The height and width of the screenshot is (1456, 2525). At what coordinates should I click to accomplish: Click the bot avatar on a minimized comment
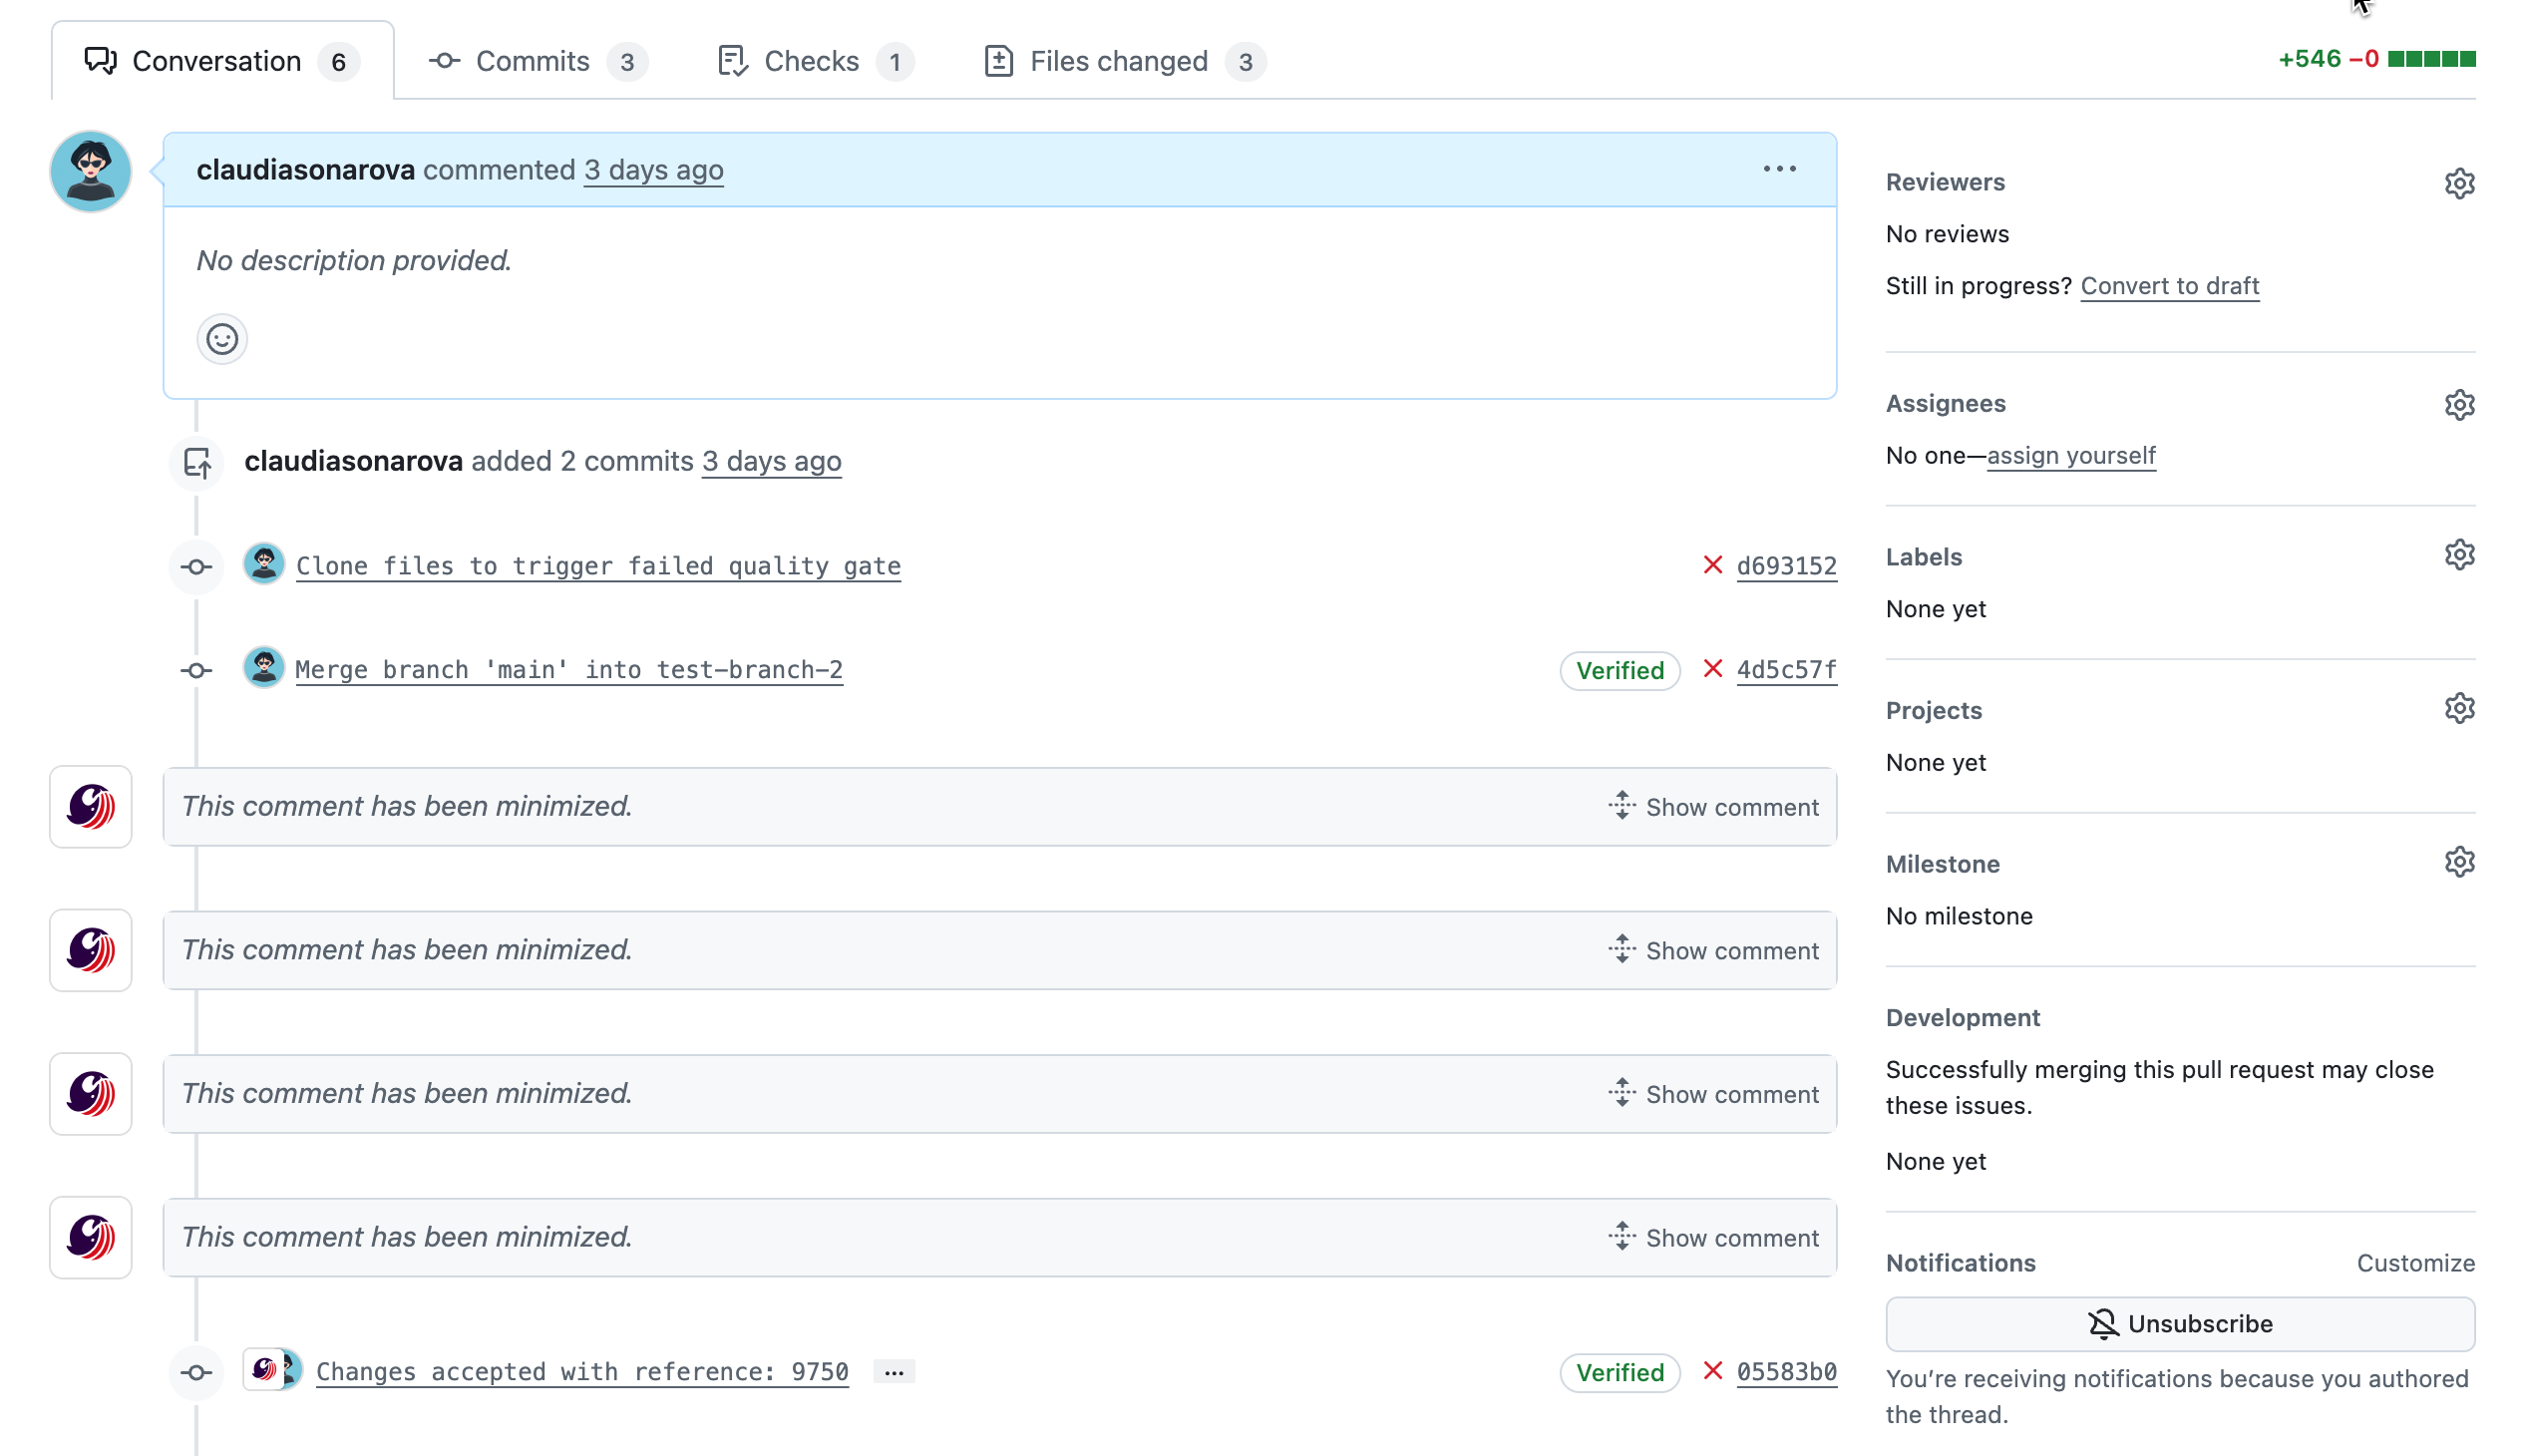tap(90, 806)
